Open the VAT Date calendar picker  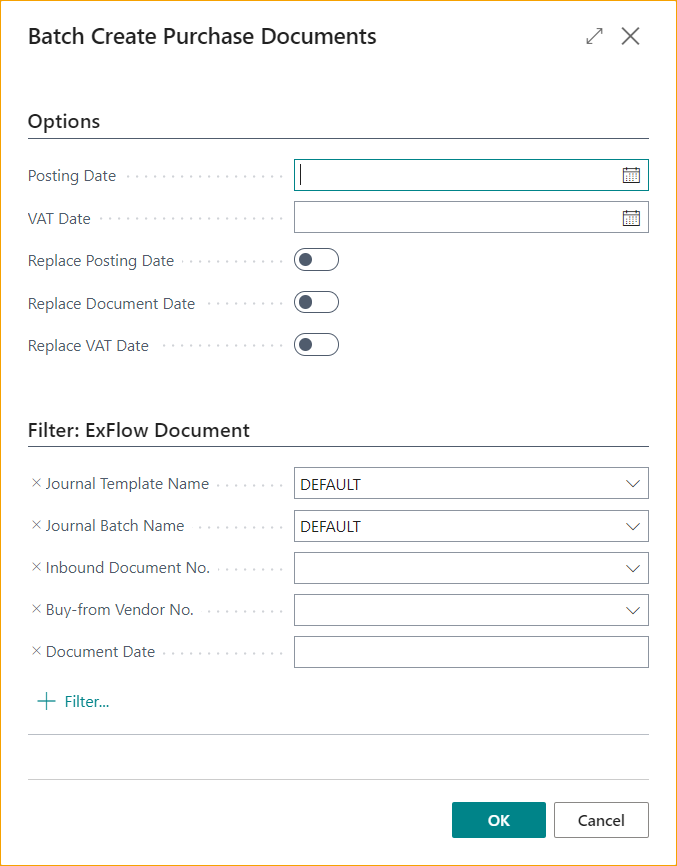tap(631, 218)
